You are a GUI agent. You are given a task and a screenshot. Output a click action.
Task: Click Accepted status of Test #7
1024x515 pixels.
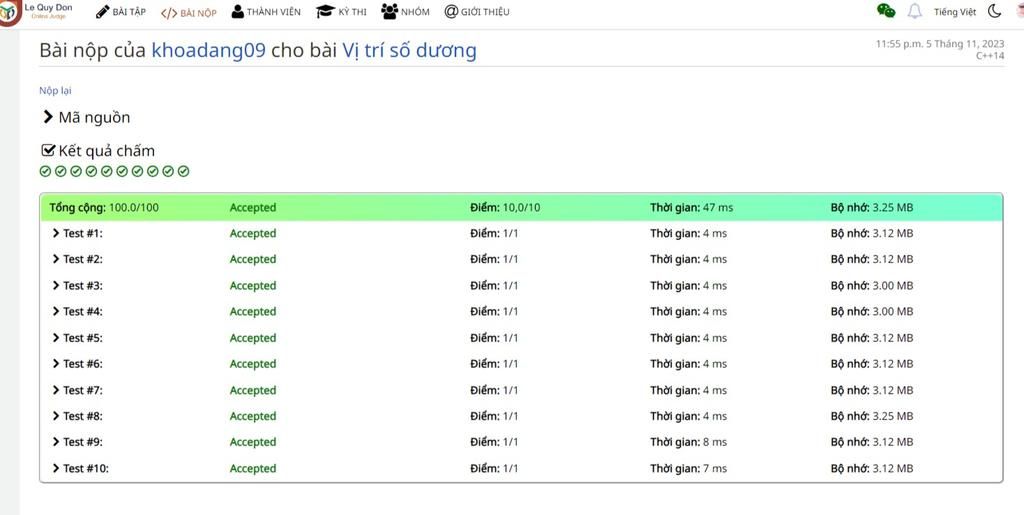(x=253, y=390)
